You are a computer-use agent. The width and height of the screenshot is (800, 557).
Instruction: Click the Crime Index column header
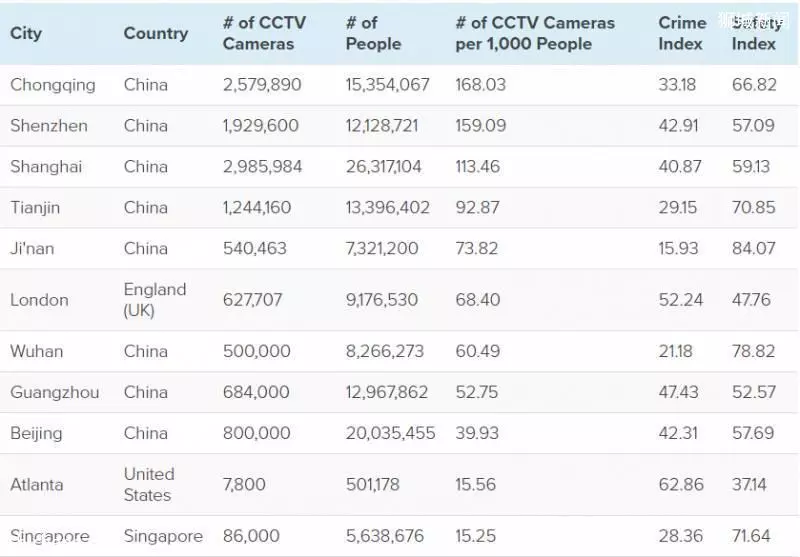tap(682, 33)
